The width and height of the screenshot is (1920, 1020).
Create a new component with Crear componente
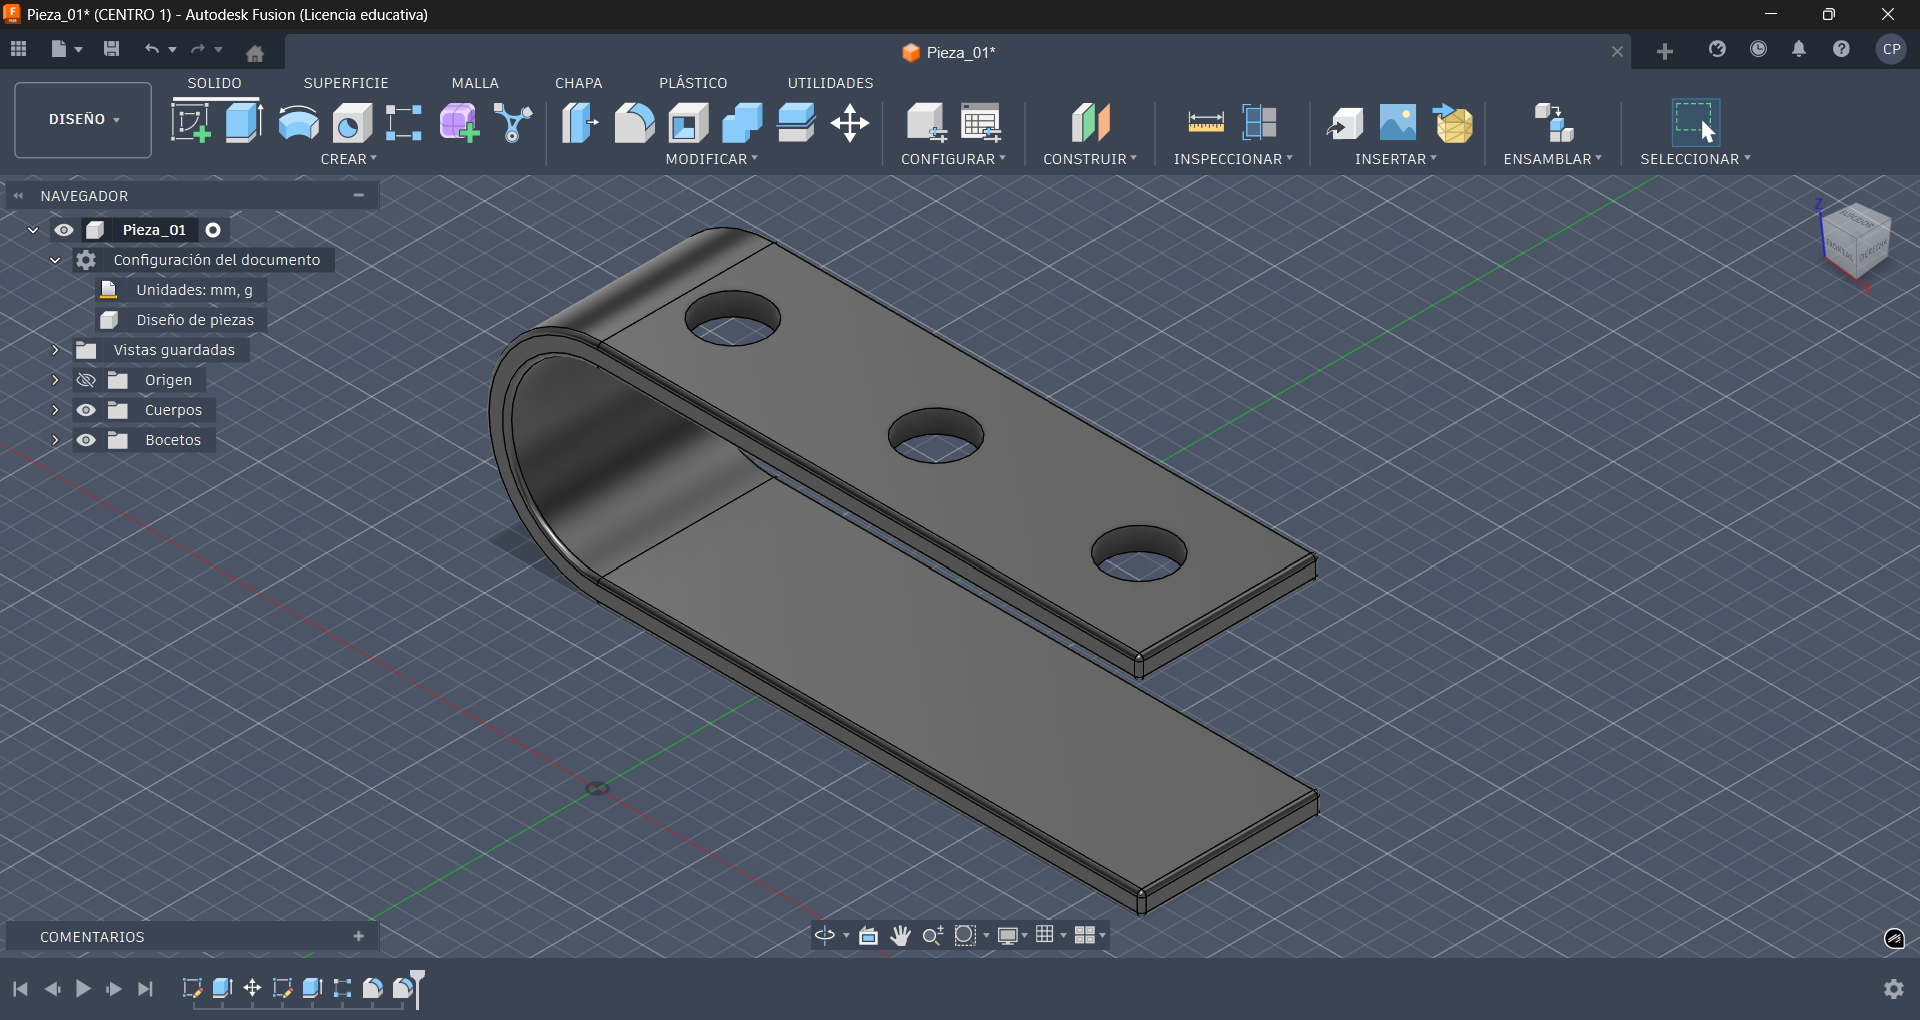[458, 122]
